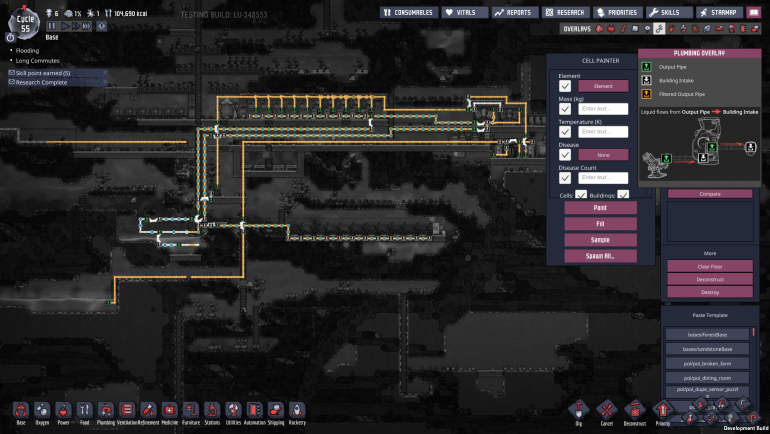The height and width of the screenshot is (434, 770).
Task: Toggle the Materials overlay icon
Action: (x=635, y=29)
